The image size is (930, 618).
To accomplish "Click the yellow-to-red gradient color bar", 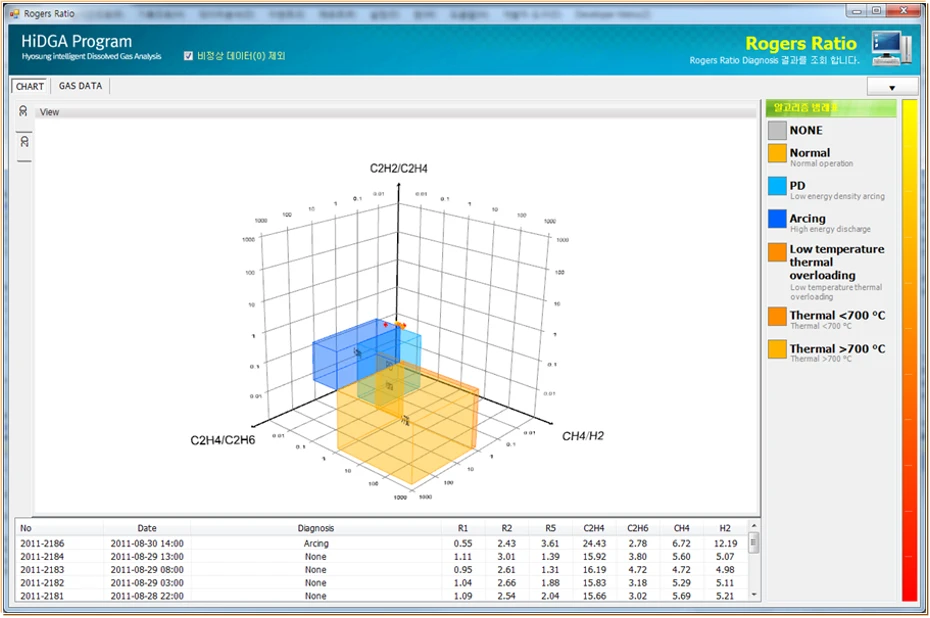I will tap(909, 351).
